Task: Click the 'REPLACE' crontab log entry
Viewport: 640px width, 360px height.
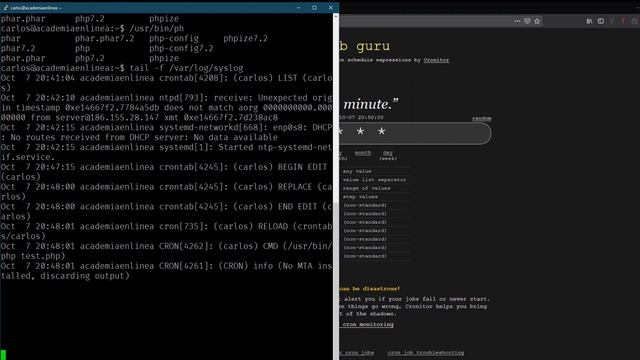Action: tap(295, 187)
